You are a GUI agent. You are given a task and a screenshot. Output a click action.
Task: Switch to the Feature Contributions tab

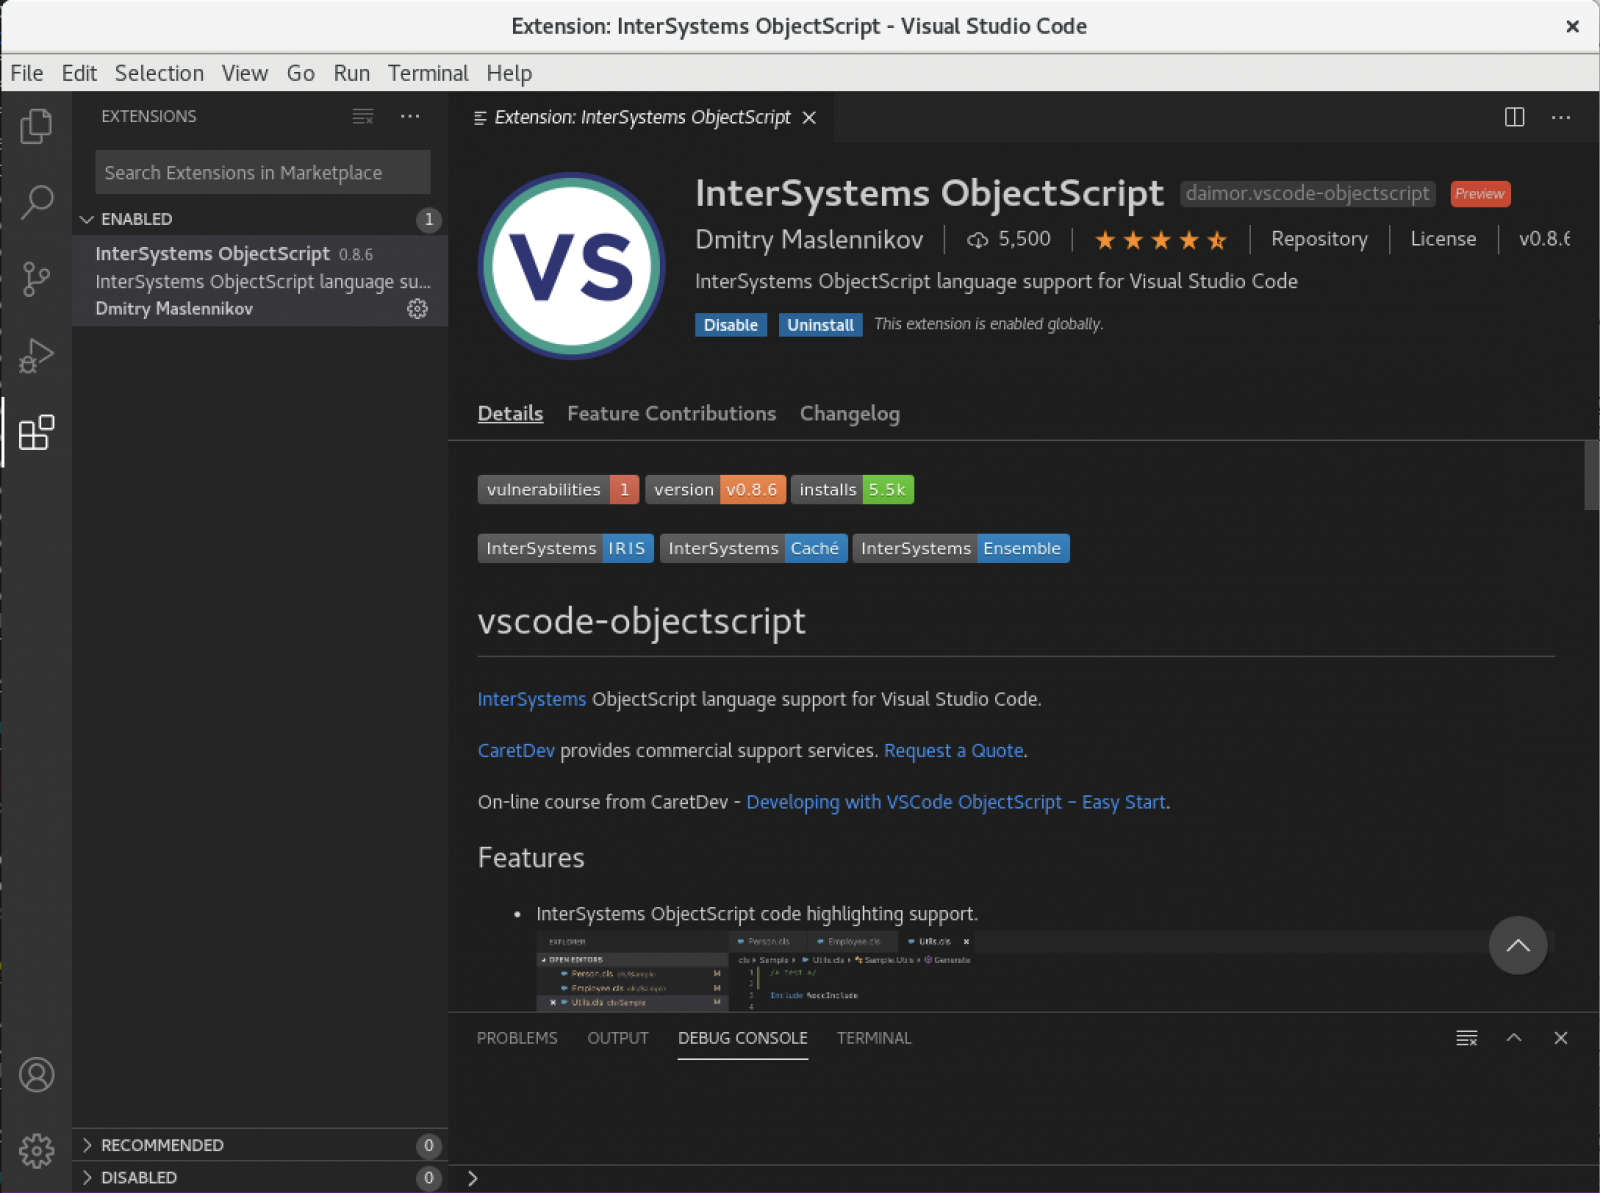click(671, 414)
